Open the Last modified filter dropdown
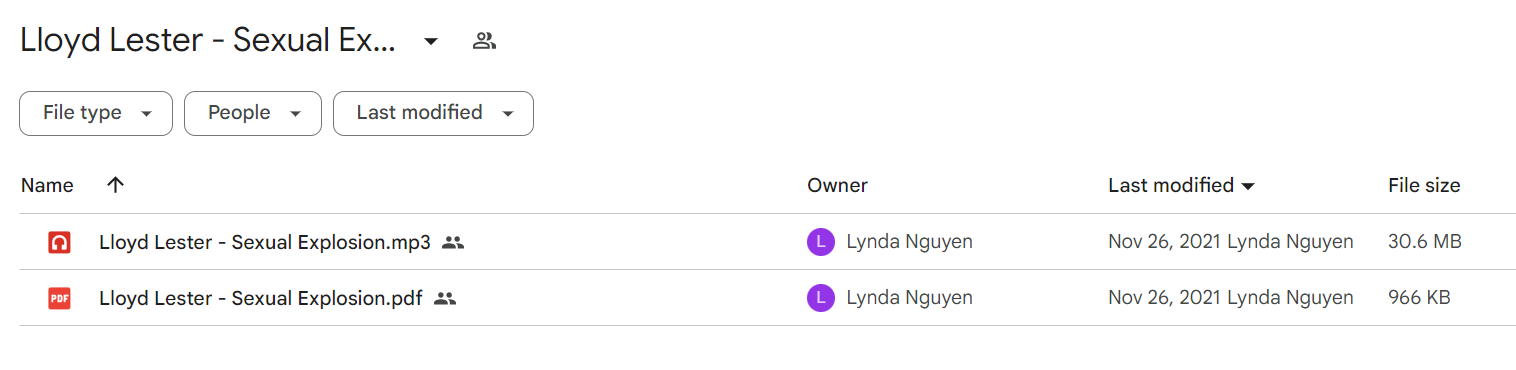The height and width of the screenshot is (370, 1516). pos(433,113)
